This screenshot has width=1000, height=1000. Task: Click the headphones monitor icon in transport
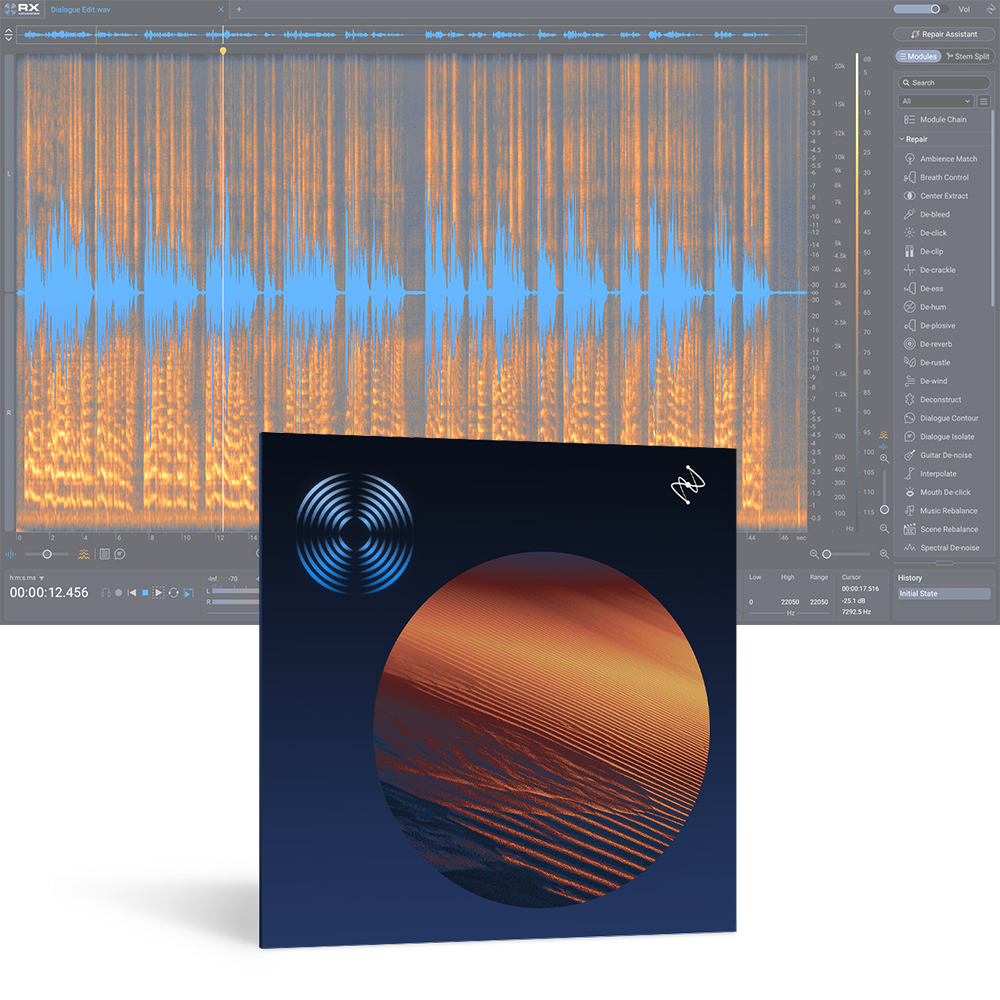click(x=106, y=592)
